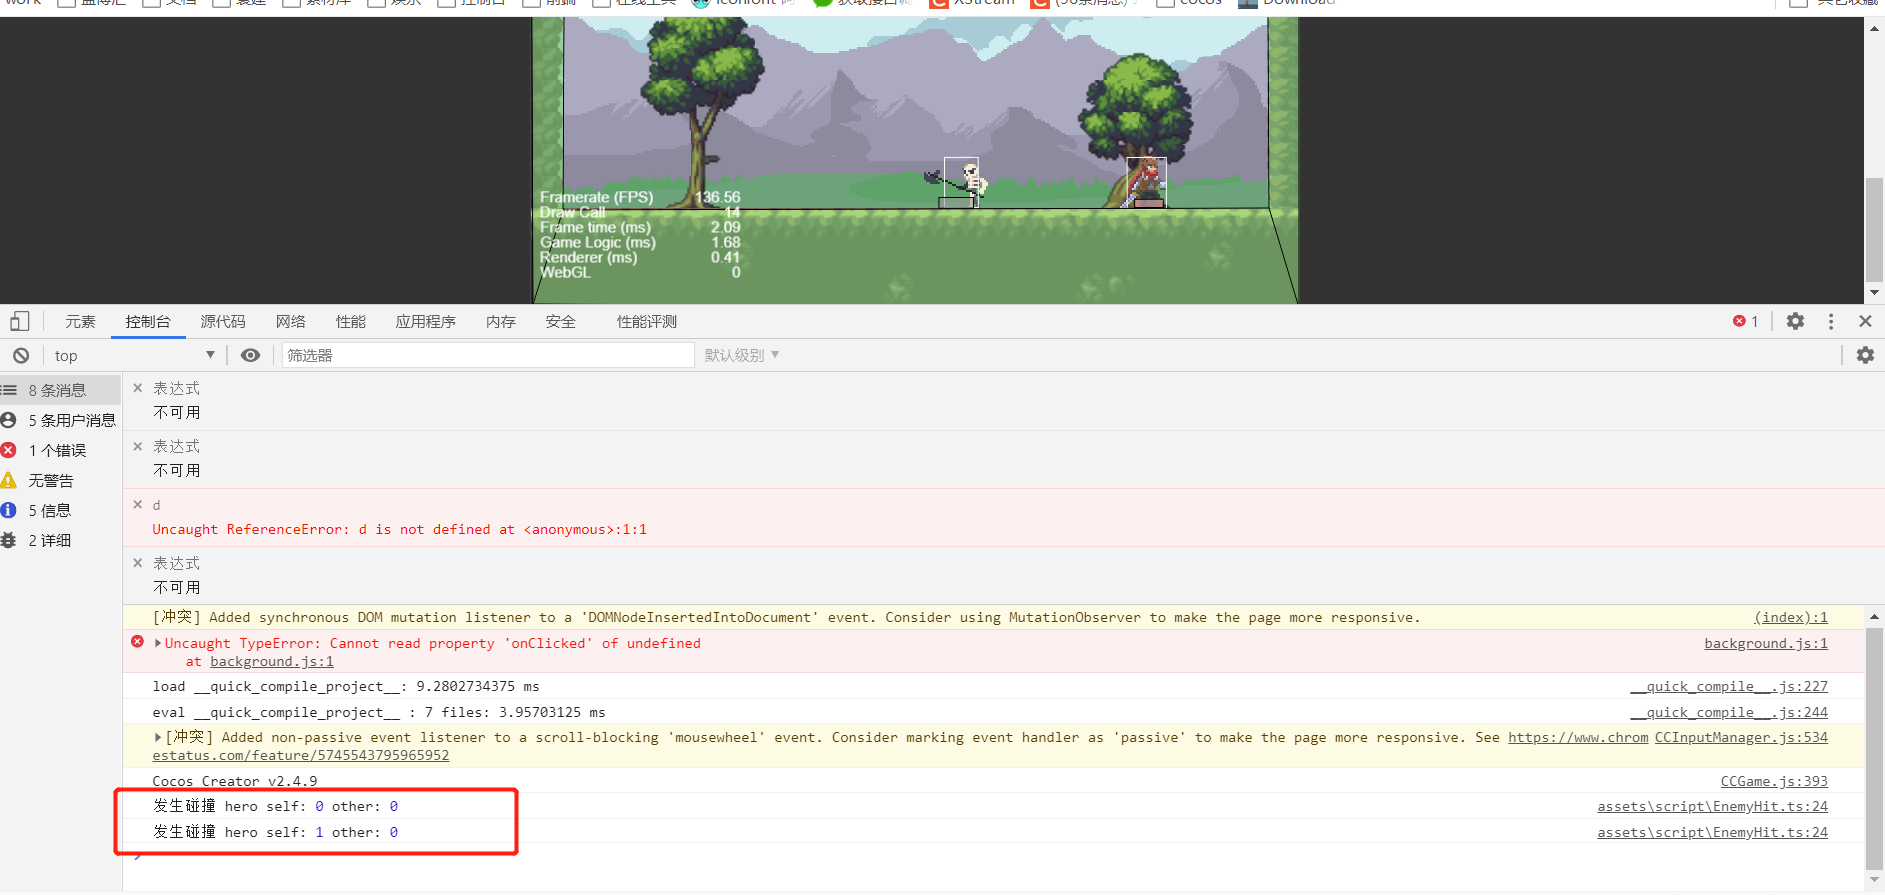Close the DevTools panel
1885x895 pixels.
(1865, 321)
